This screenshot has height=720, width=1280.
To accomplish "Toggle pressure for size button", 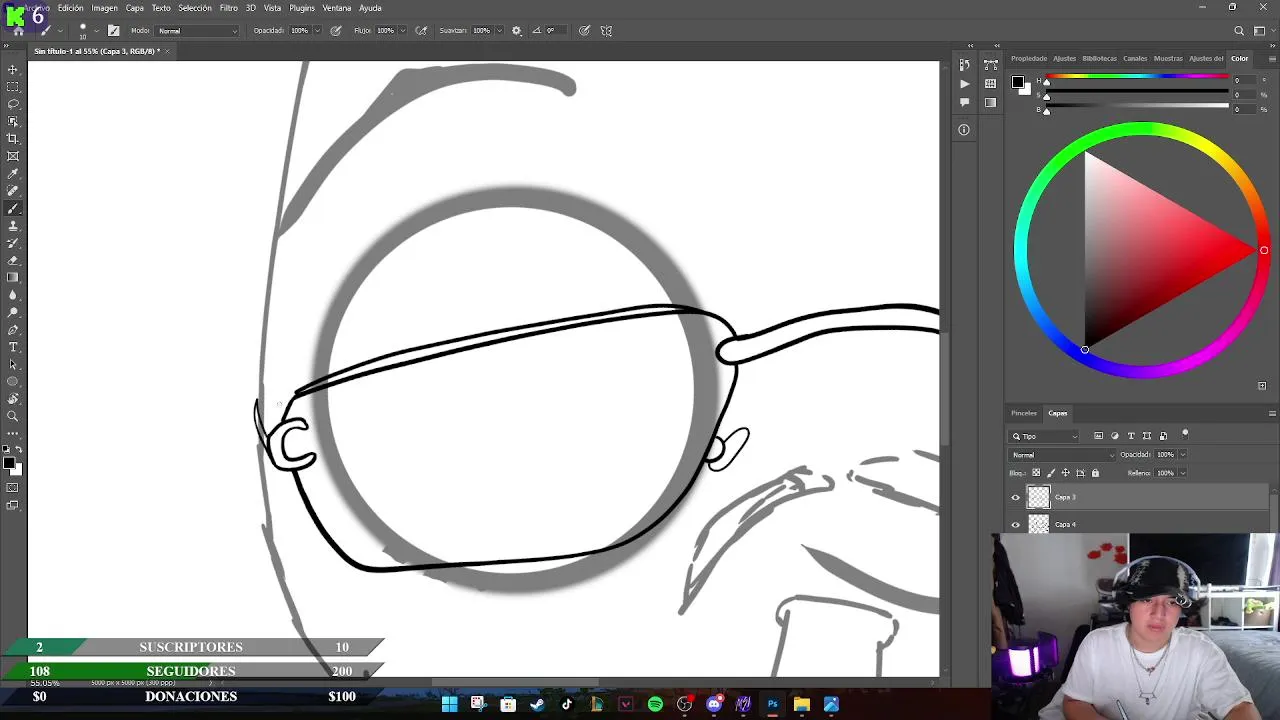I will 584,30.
